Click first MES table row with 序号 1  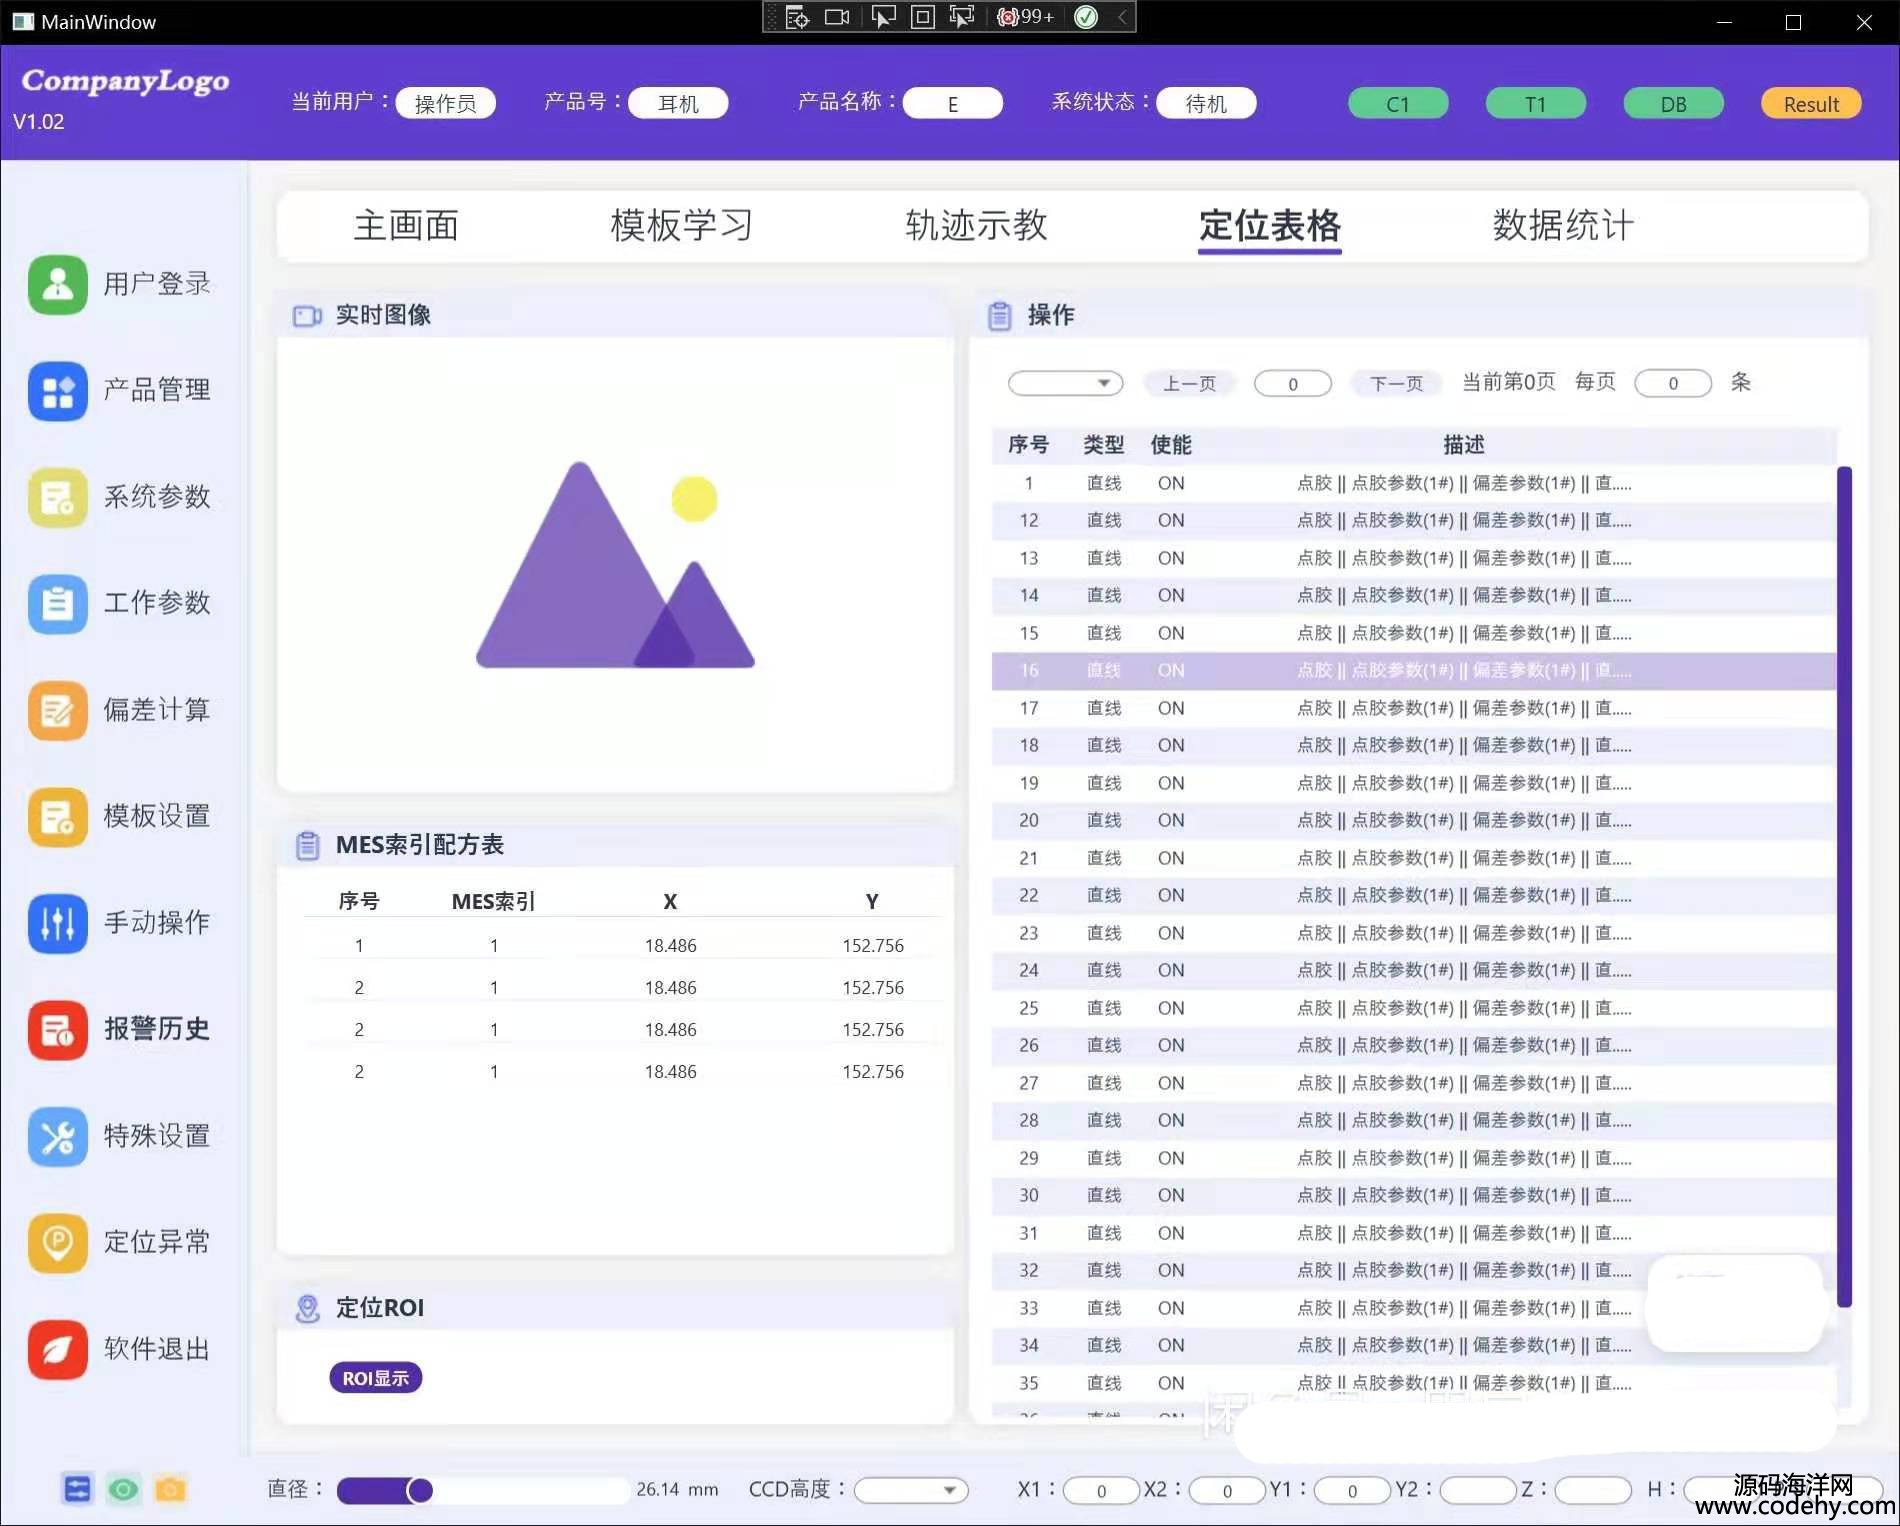coord(622,946)
